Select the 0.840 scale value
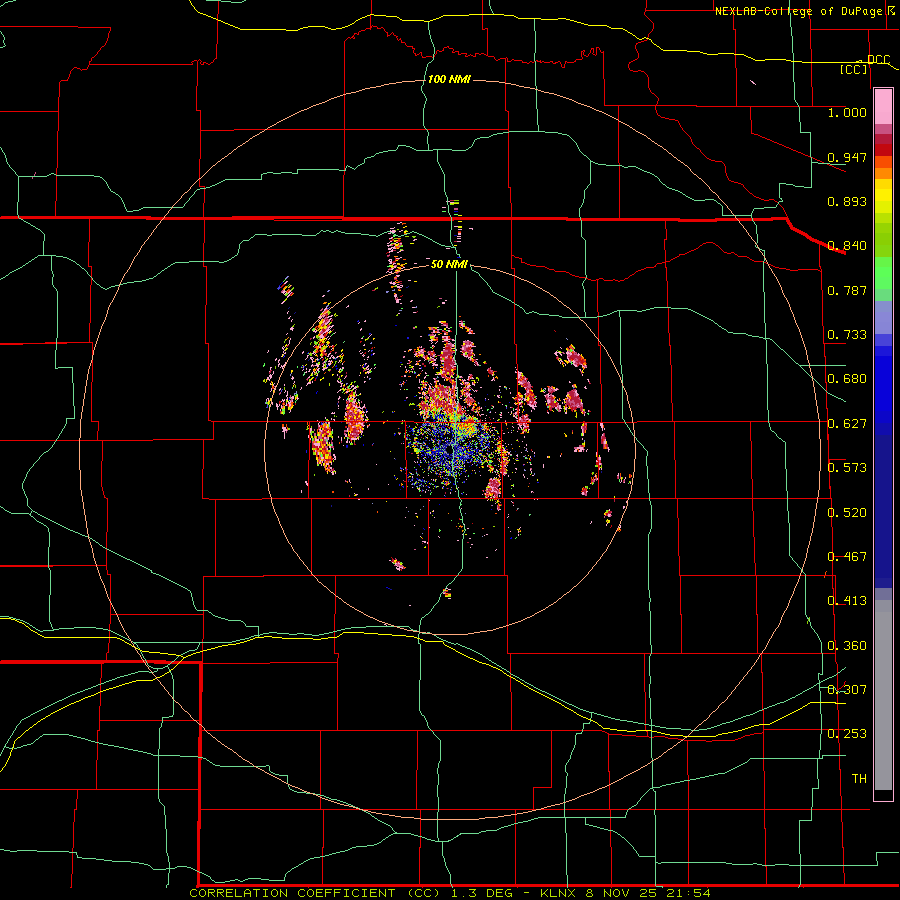 click(847, 246)
